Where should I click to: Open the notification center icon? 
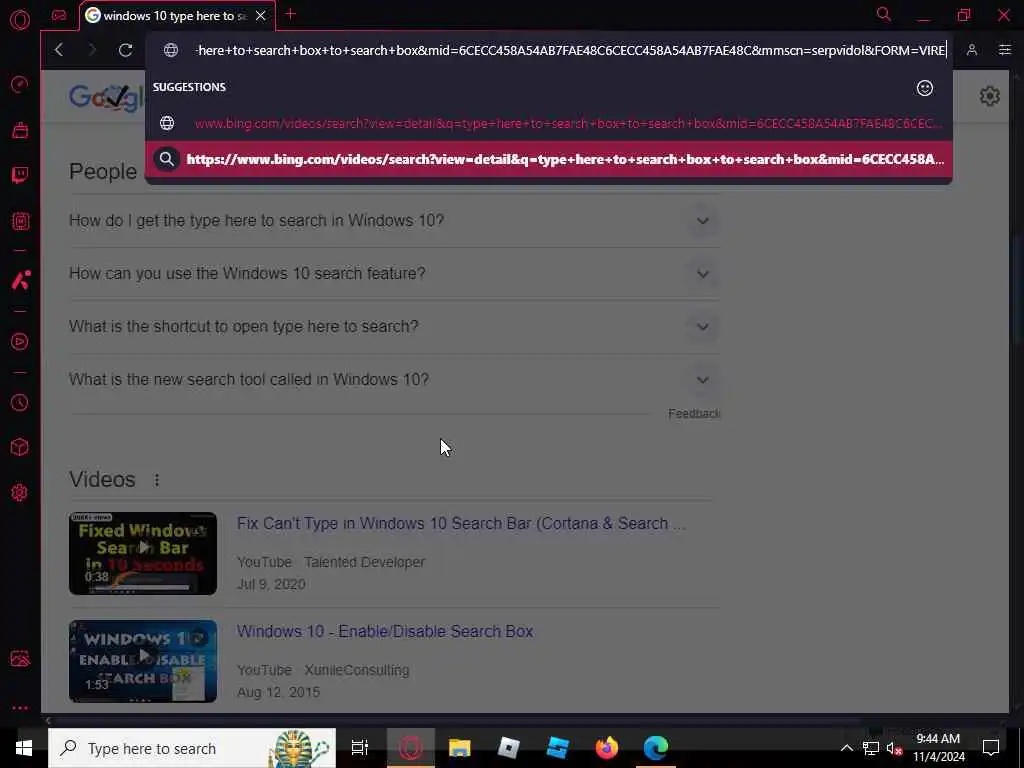point(991,748)
